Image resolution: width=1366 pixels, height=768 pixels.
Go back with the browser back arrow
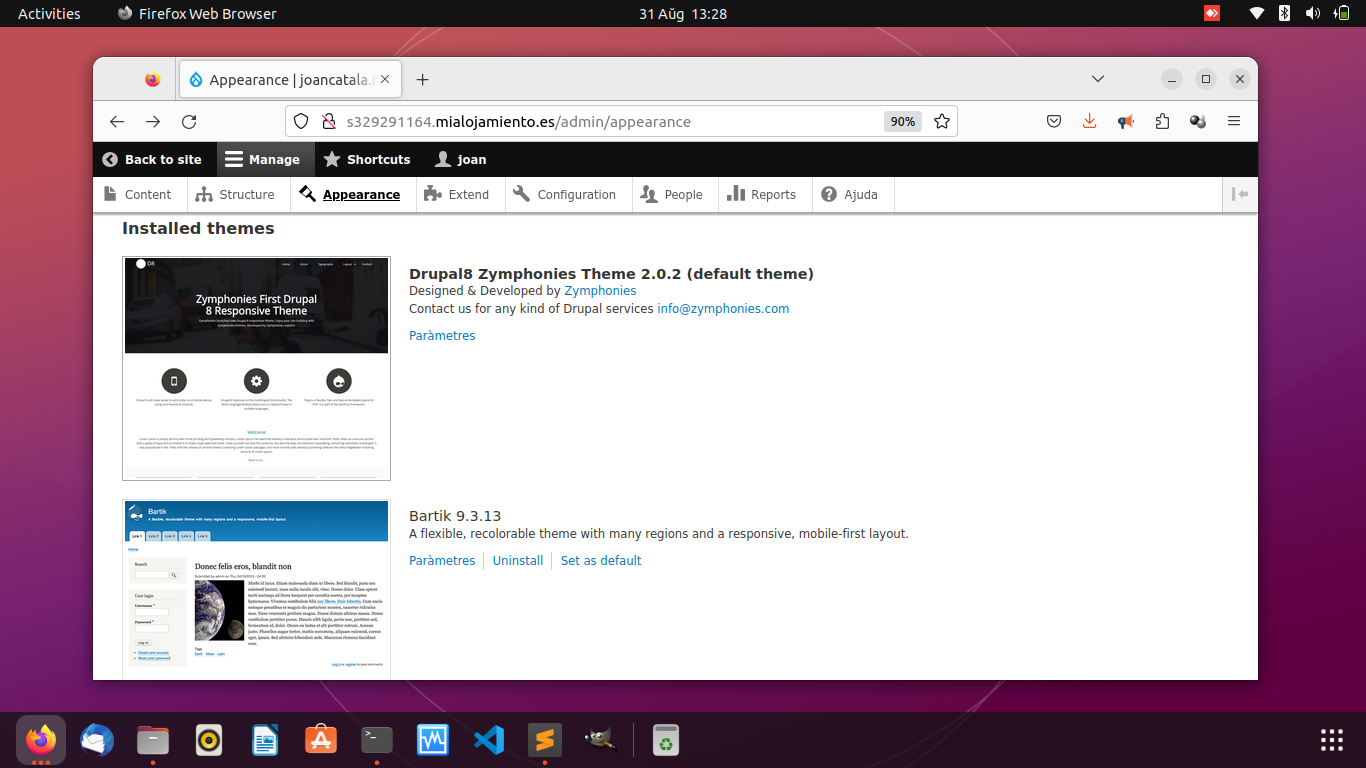[x=117, y=121]
